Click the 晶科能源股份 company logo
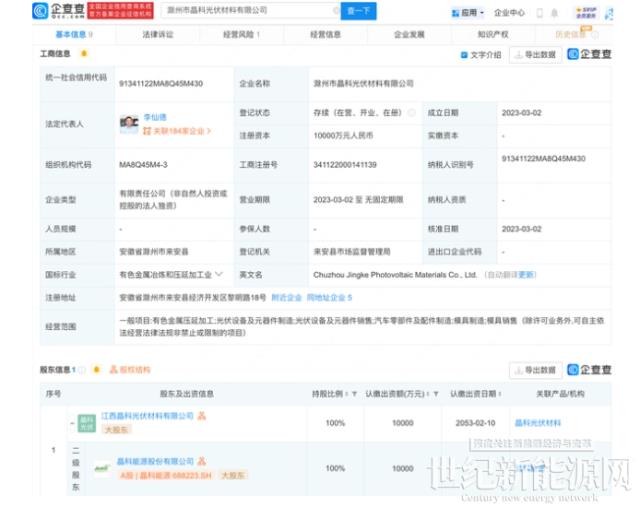The image size is (640, 507). (102, 468)
